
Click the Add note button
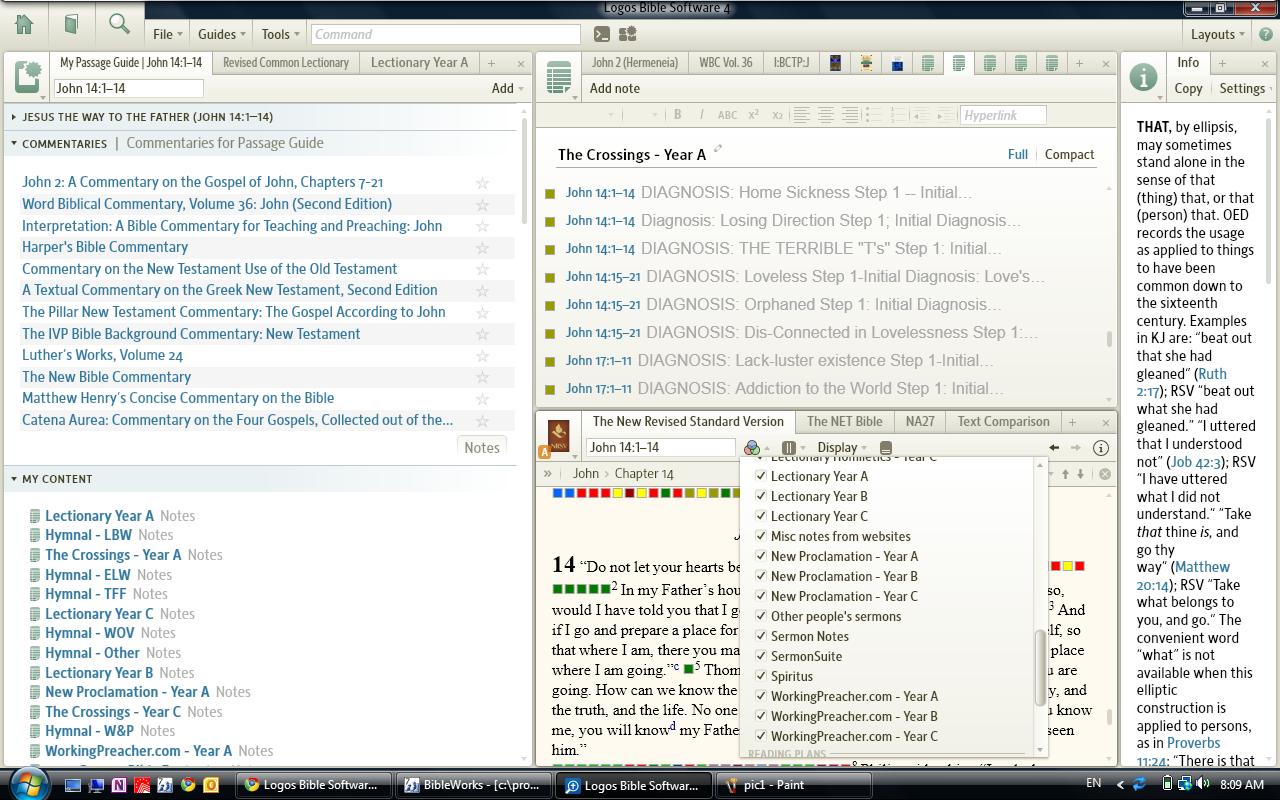coord(615,88)
